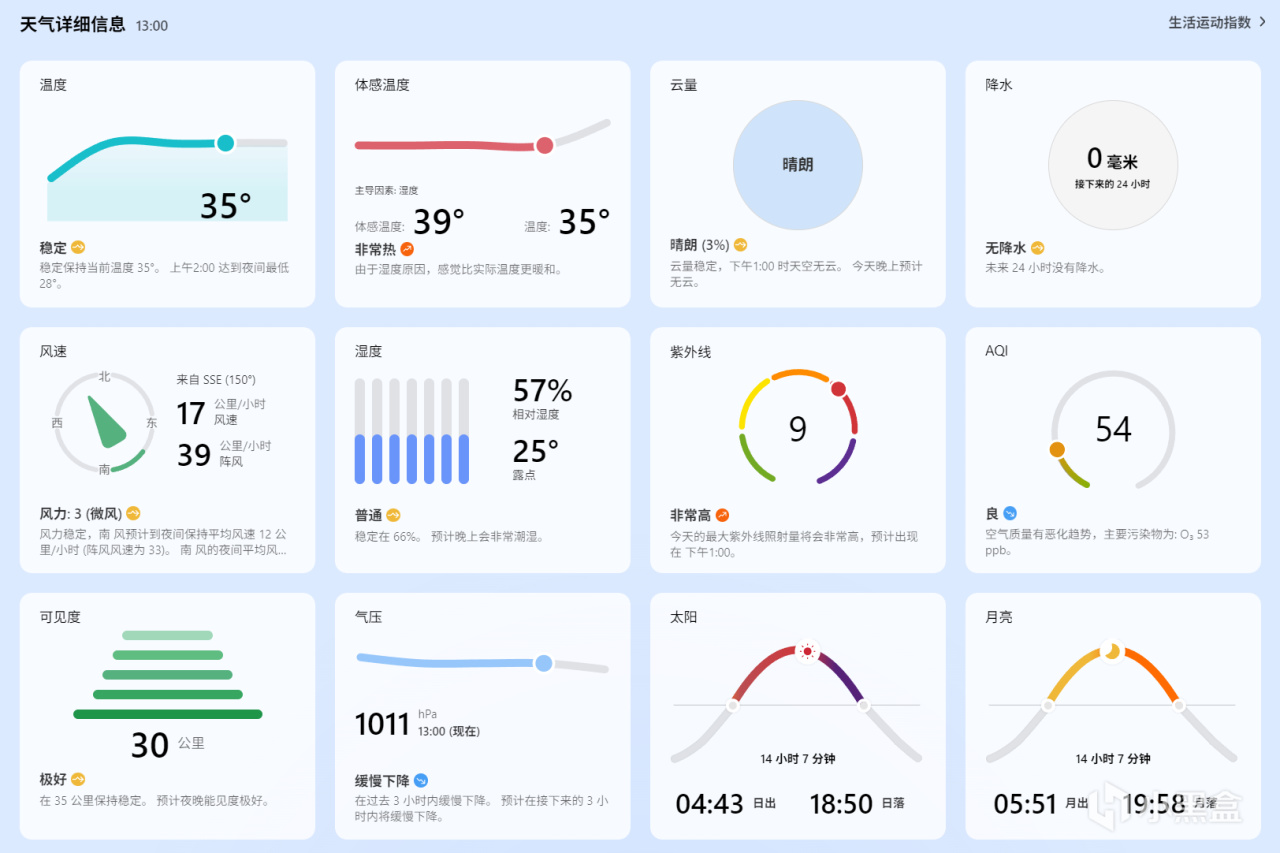Click the humidity bar chart
Image resolution: width=1280 pixels, height=853 pixels.
[x=412, y=431]
